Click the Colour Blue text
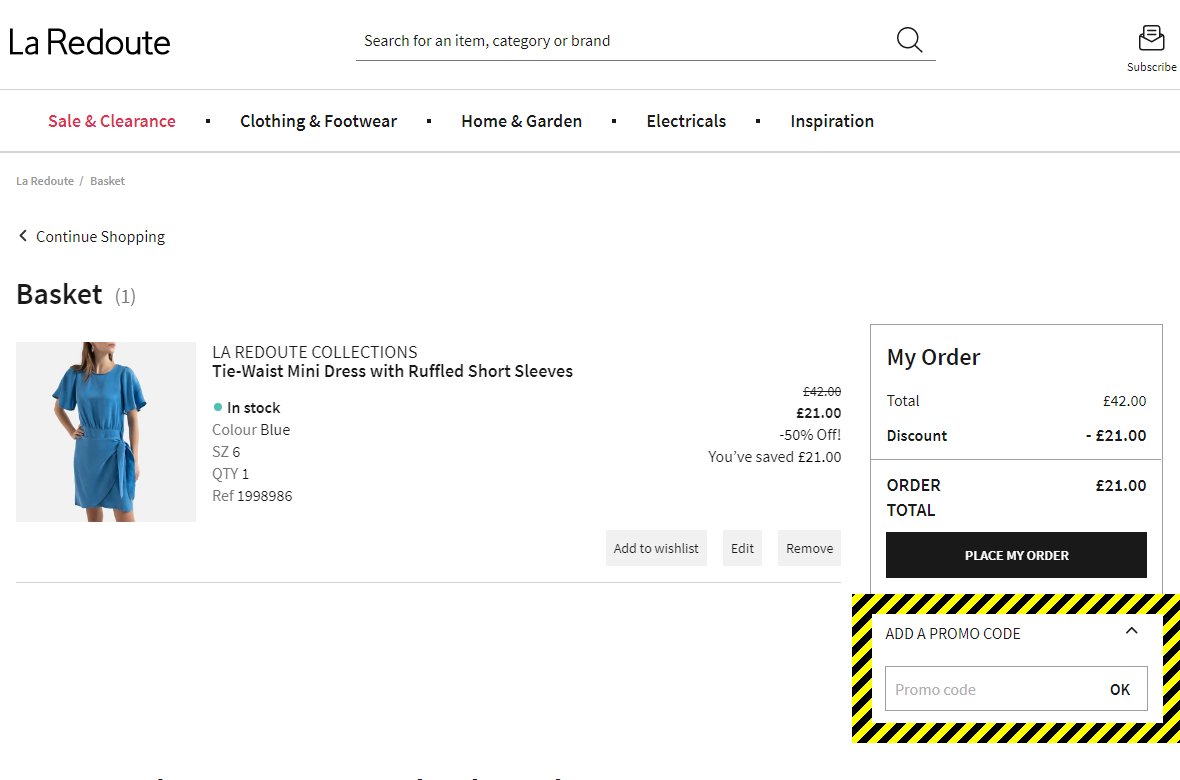 click(251, 430)
